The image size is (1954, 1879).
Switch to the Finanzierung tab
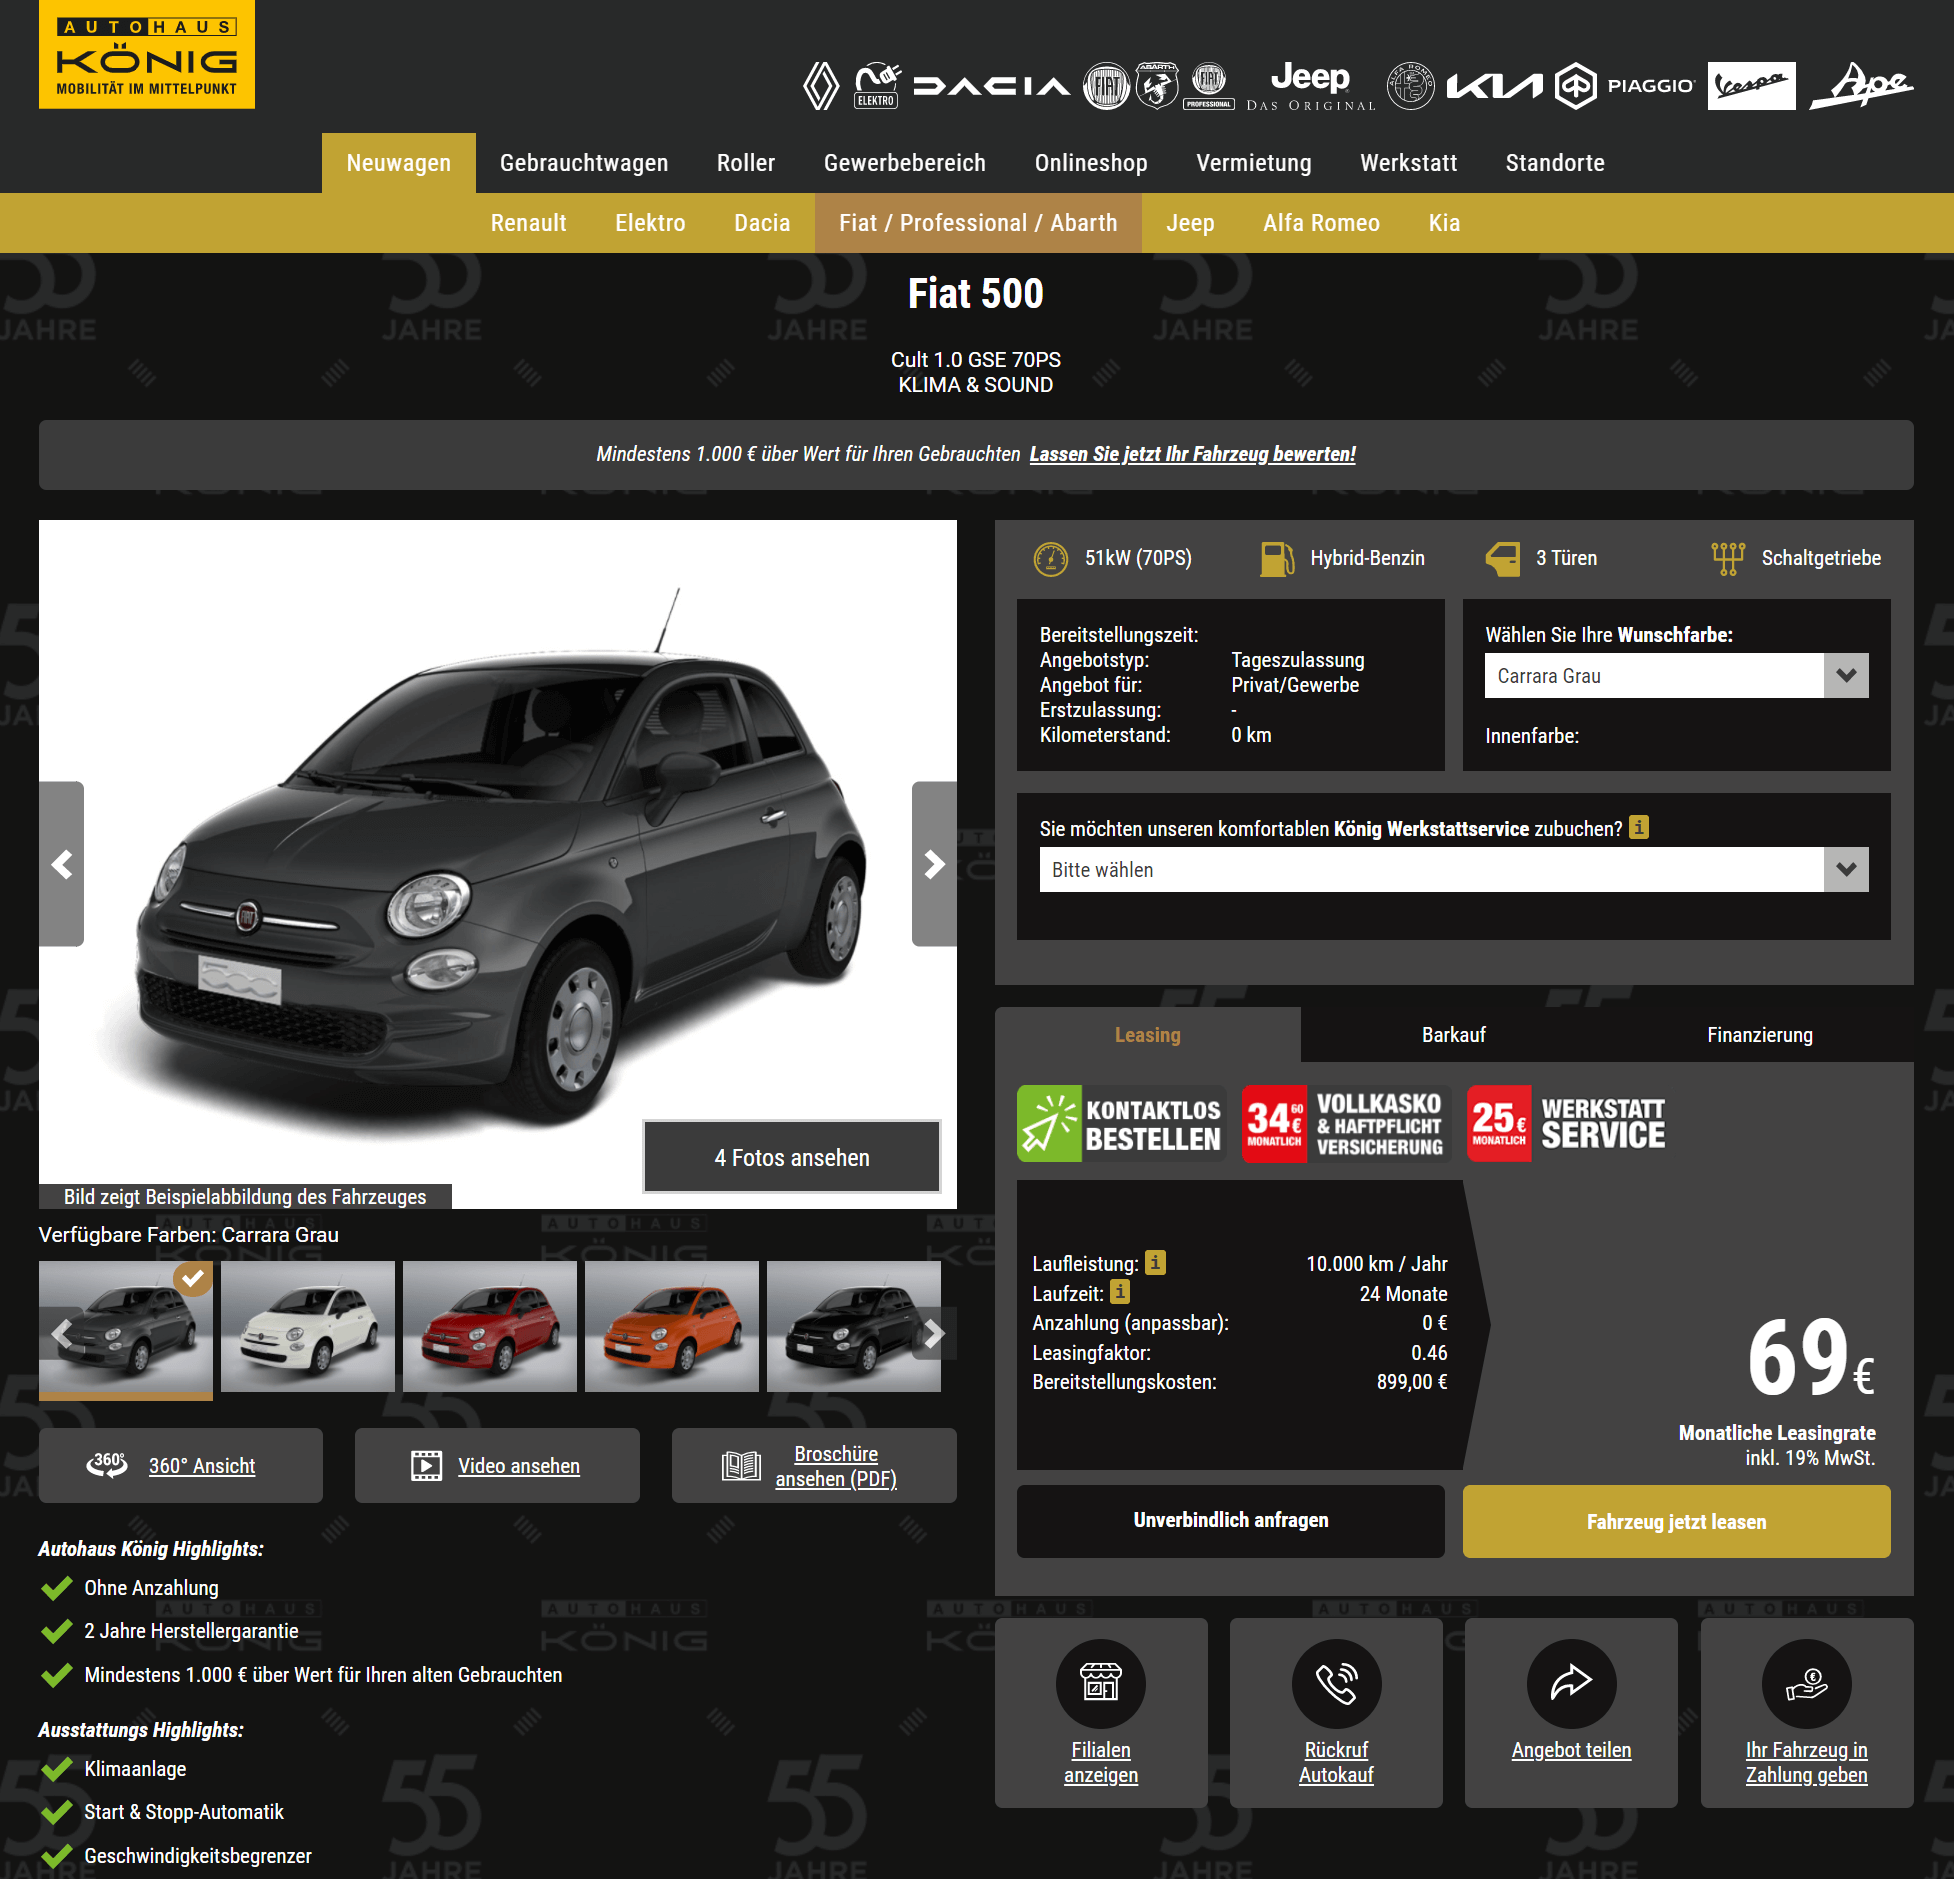click(1760, 1035)
